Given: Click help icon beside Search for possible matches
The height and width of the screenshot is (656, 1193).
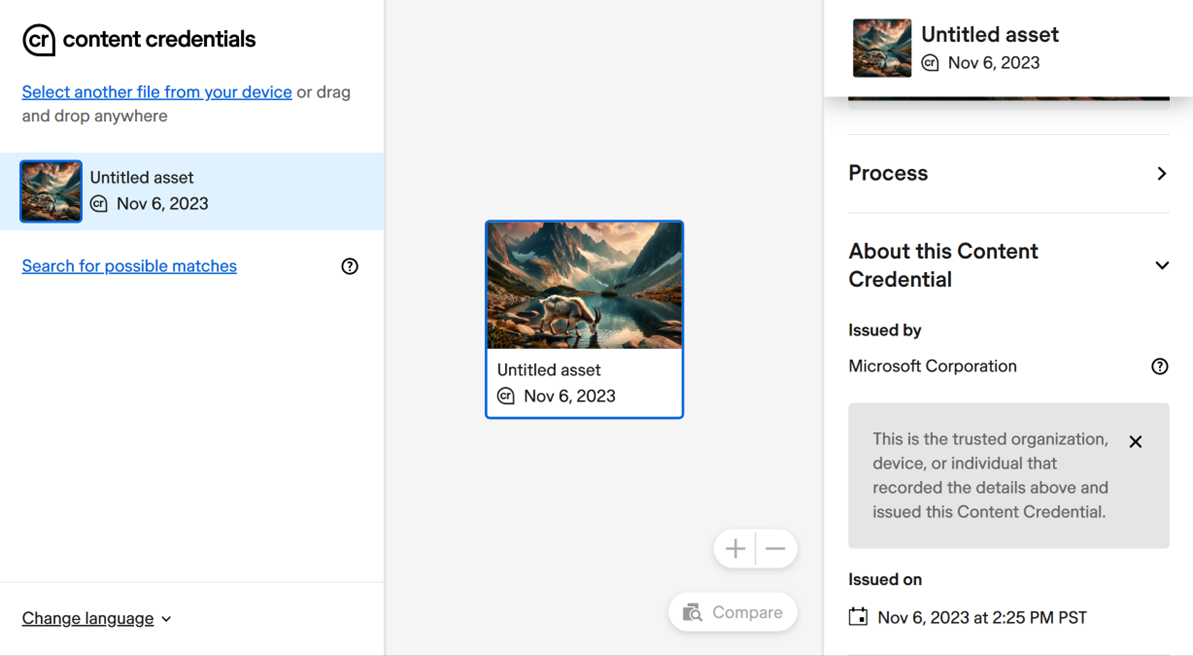Looking at the screenshot, I should click(x=349, y=266).
